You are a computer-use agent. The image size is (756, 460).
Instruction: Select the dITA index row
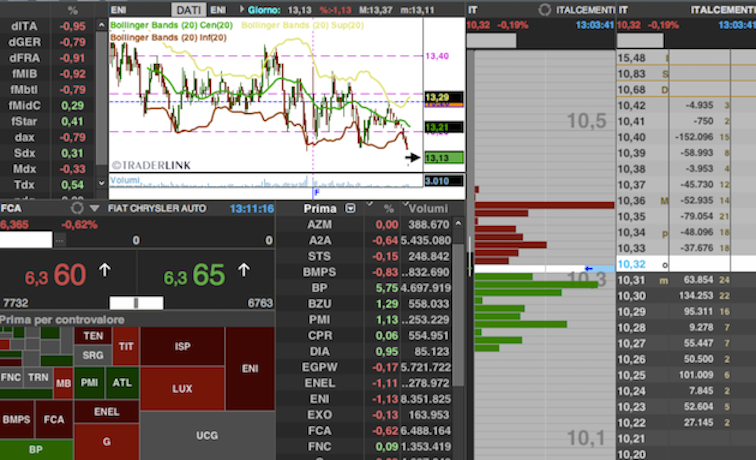pyautogui.click(x=47, y=26)
